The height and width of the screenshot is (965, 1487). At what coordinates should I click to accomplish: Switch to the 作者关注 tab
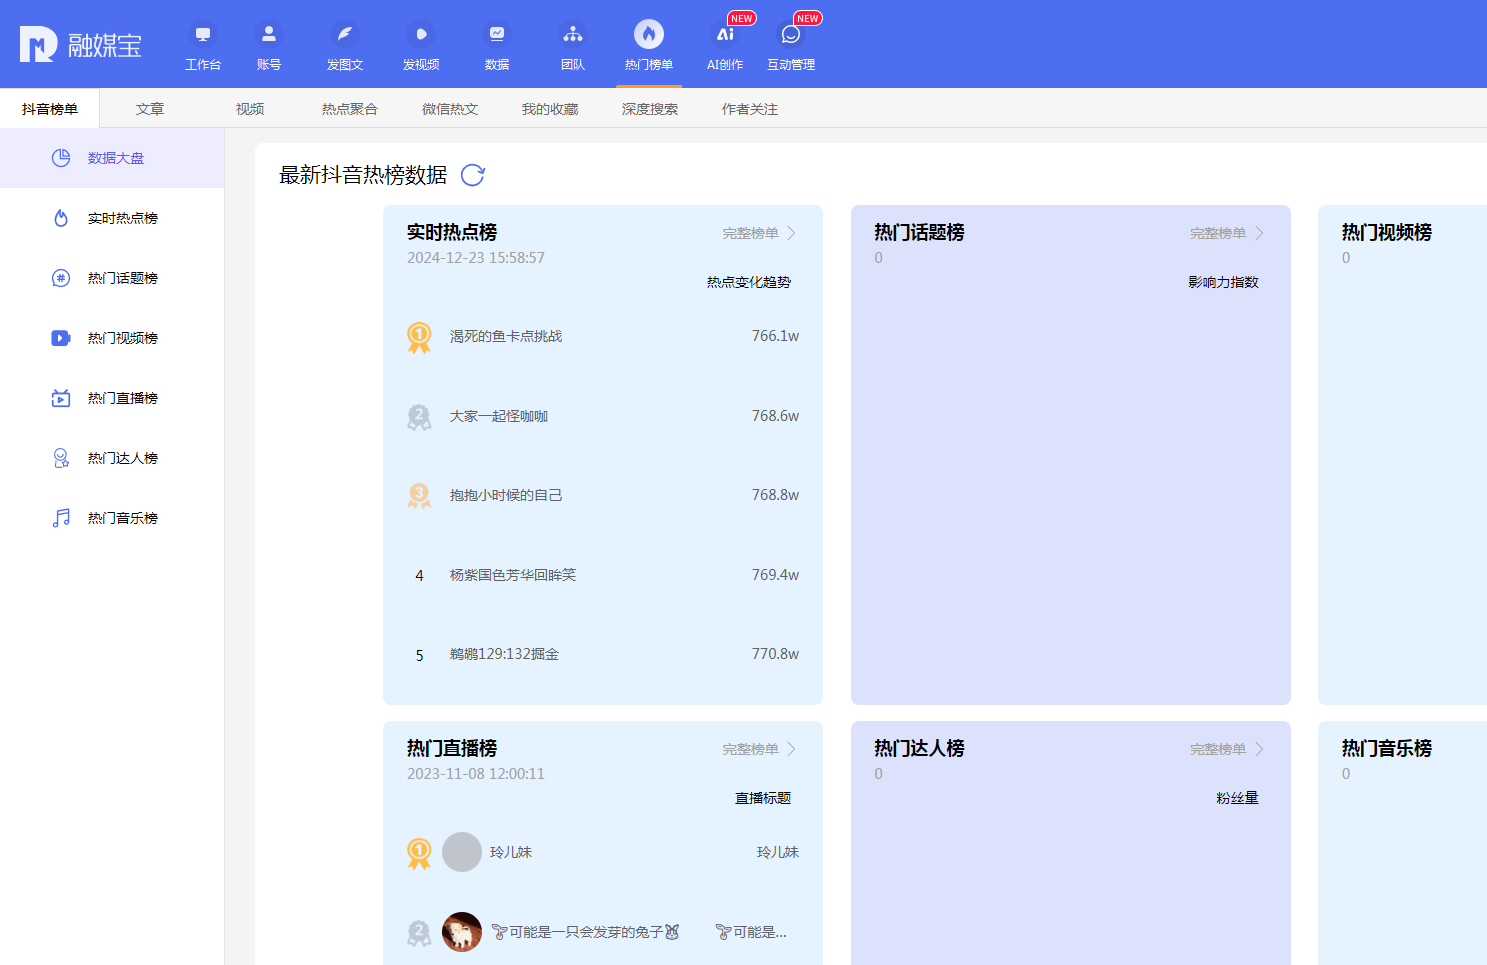point(750,109)
